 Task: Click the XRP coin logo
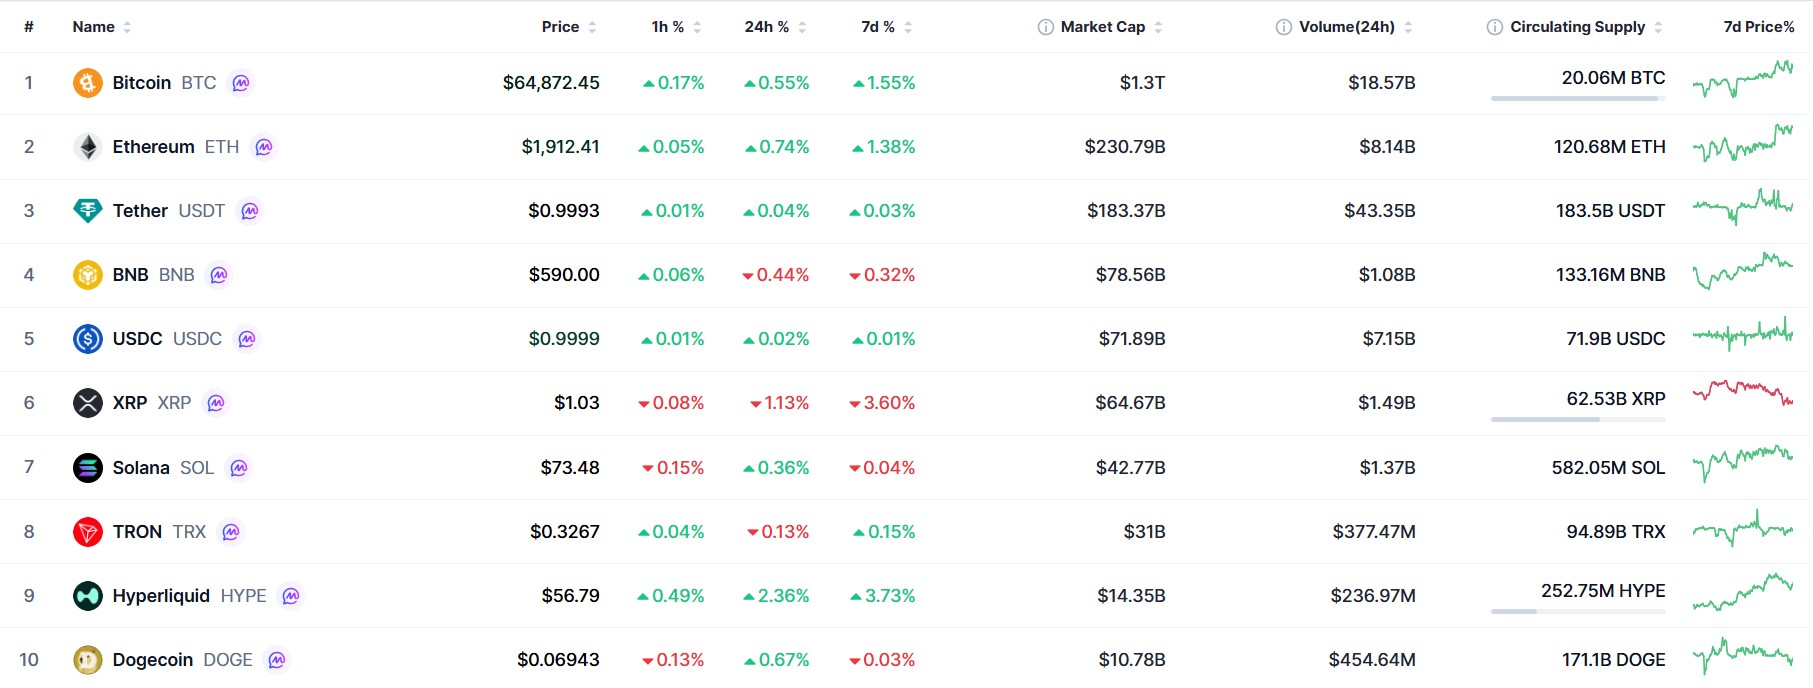pos(88,403)
